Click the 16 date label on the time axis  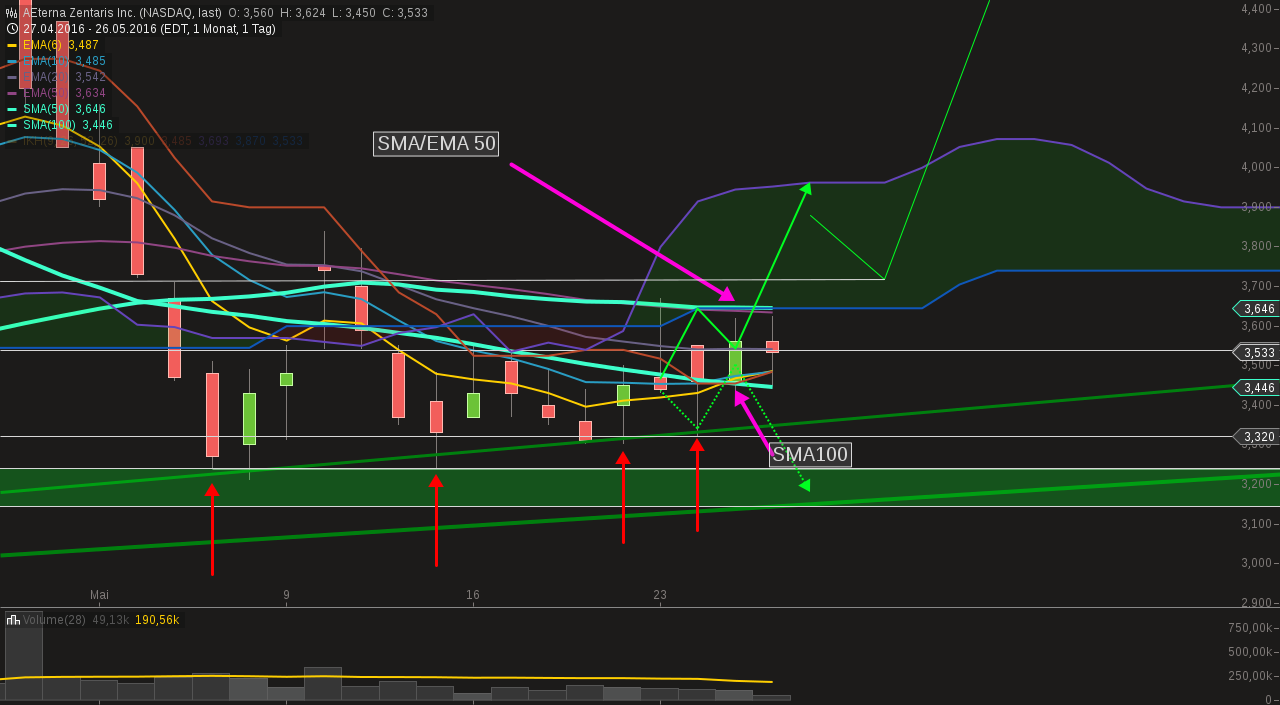473,595
